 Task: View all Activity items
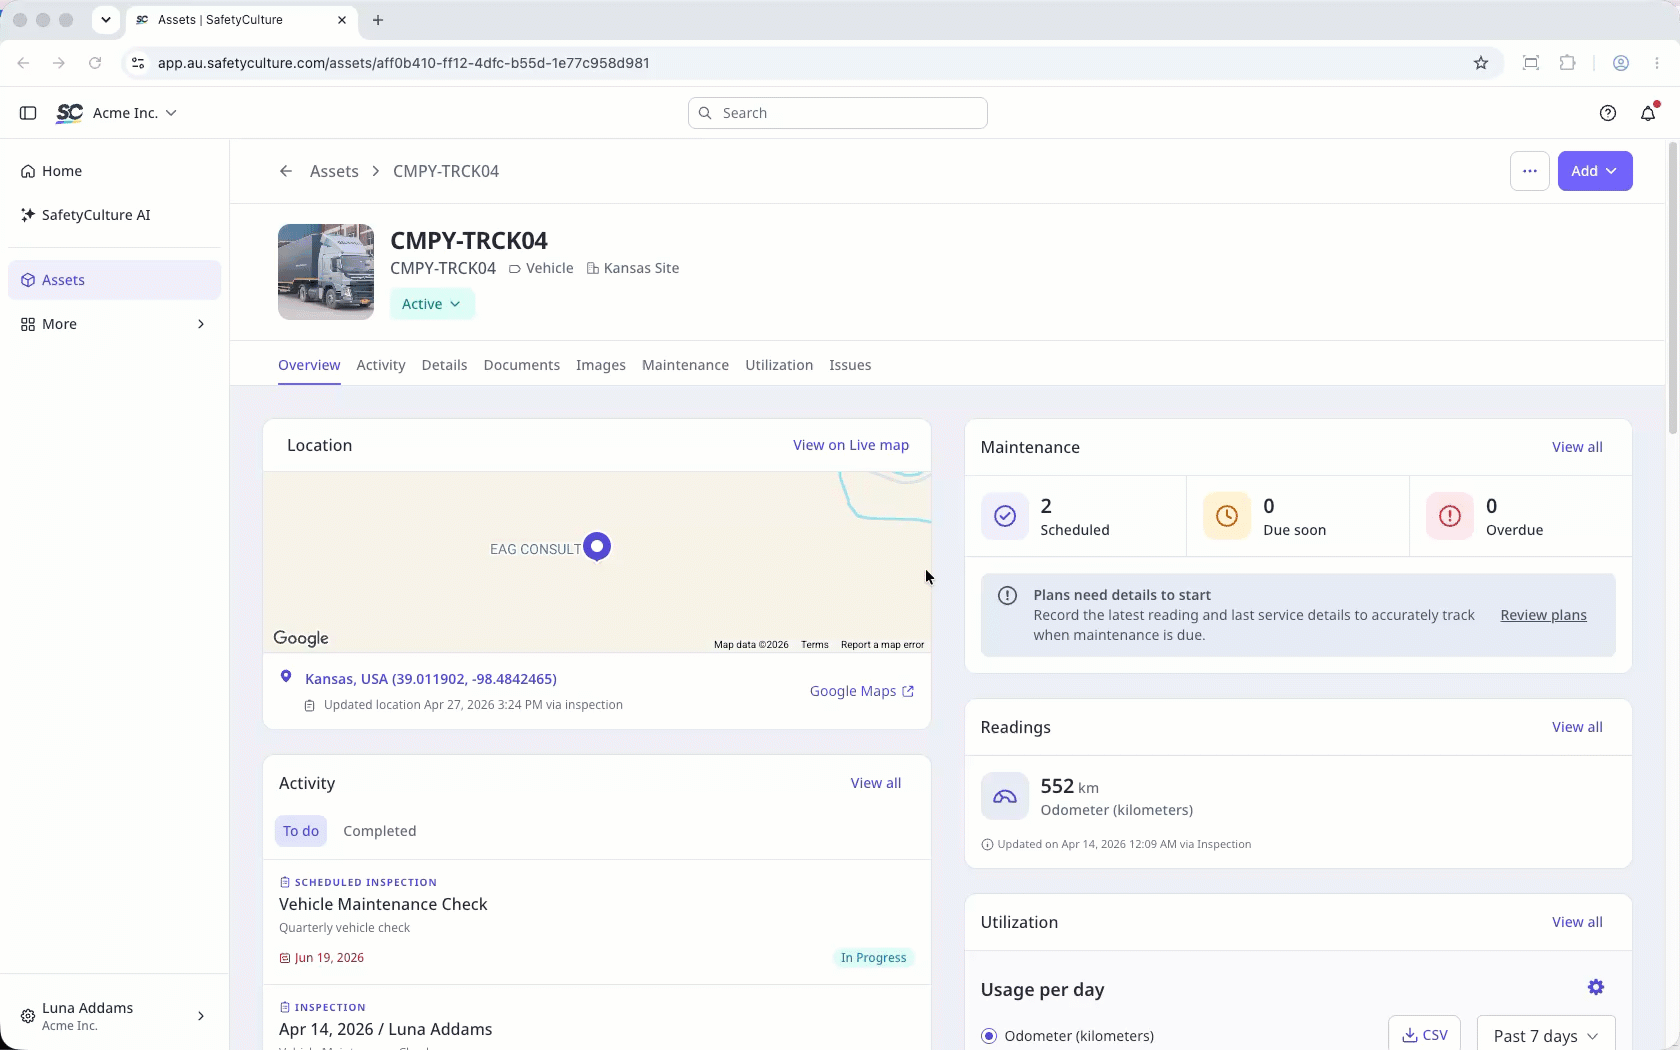coord(876,783)
